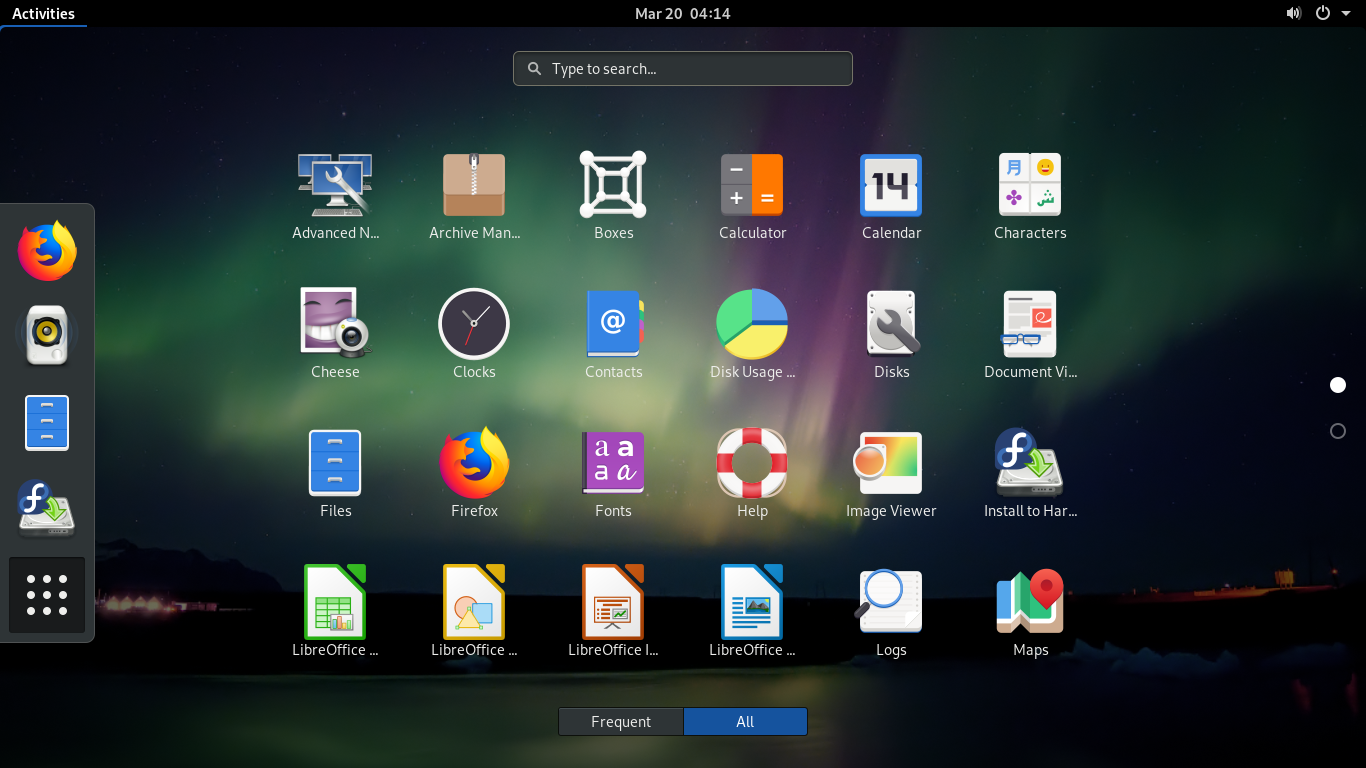This screenshot has width=1366, height=768.
Task: Click Install to Hard Drive in the dock
Action: pyautogui.click(x=47, y=510)
